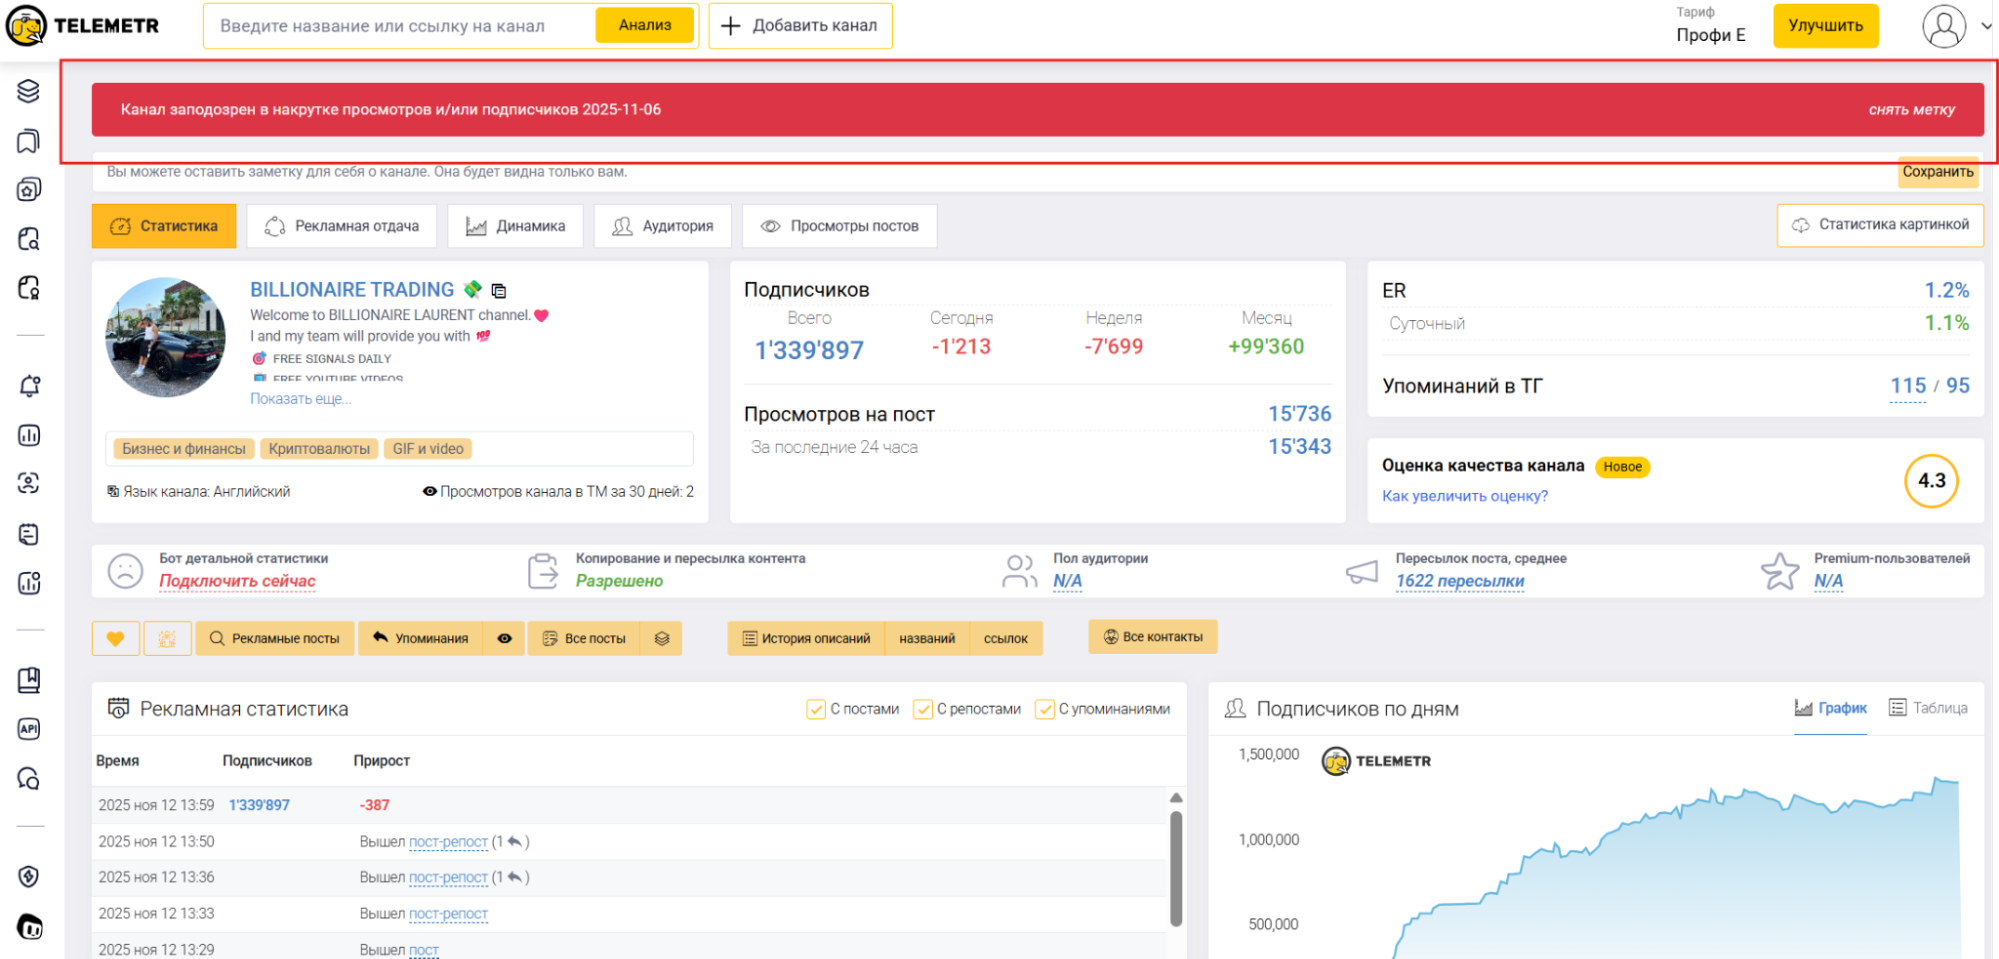Open the stacked layers icon in sidebar
Image resolution: width=1999 pixels, height=959 pixels.
coord(29,91)
